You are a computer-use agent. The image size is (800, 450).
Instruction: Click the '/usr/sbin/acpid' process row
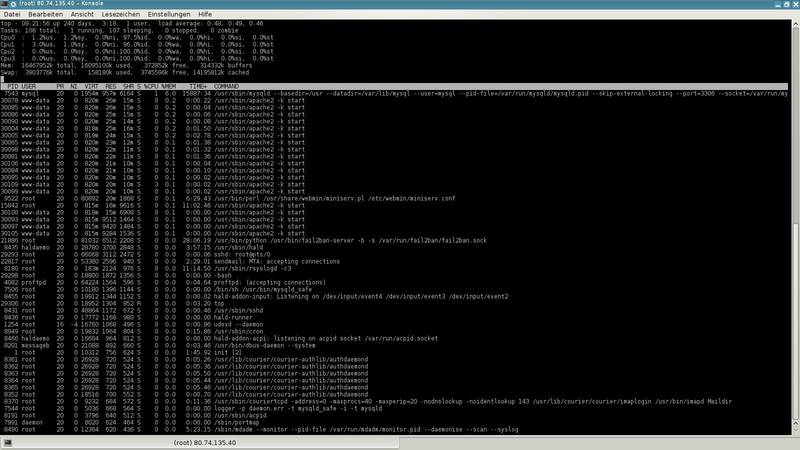(x=134, y=415)
